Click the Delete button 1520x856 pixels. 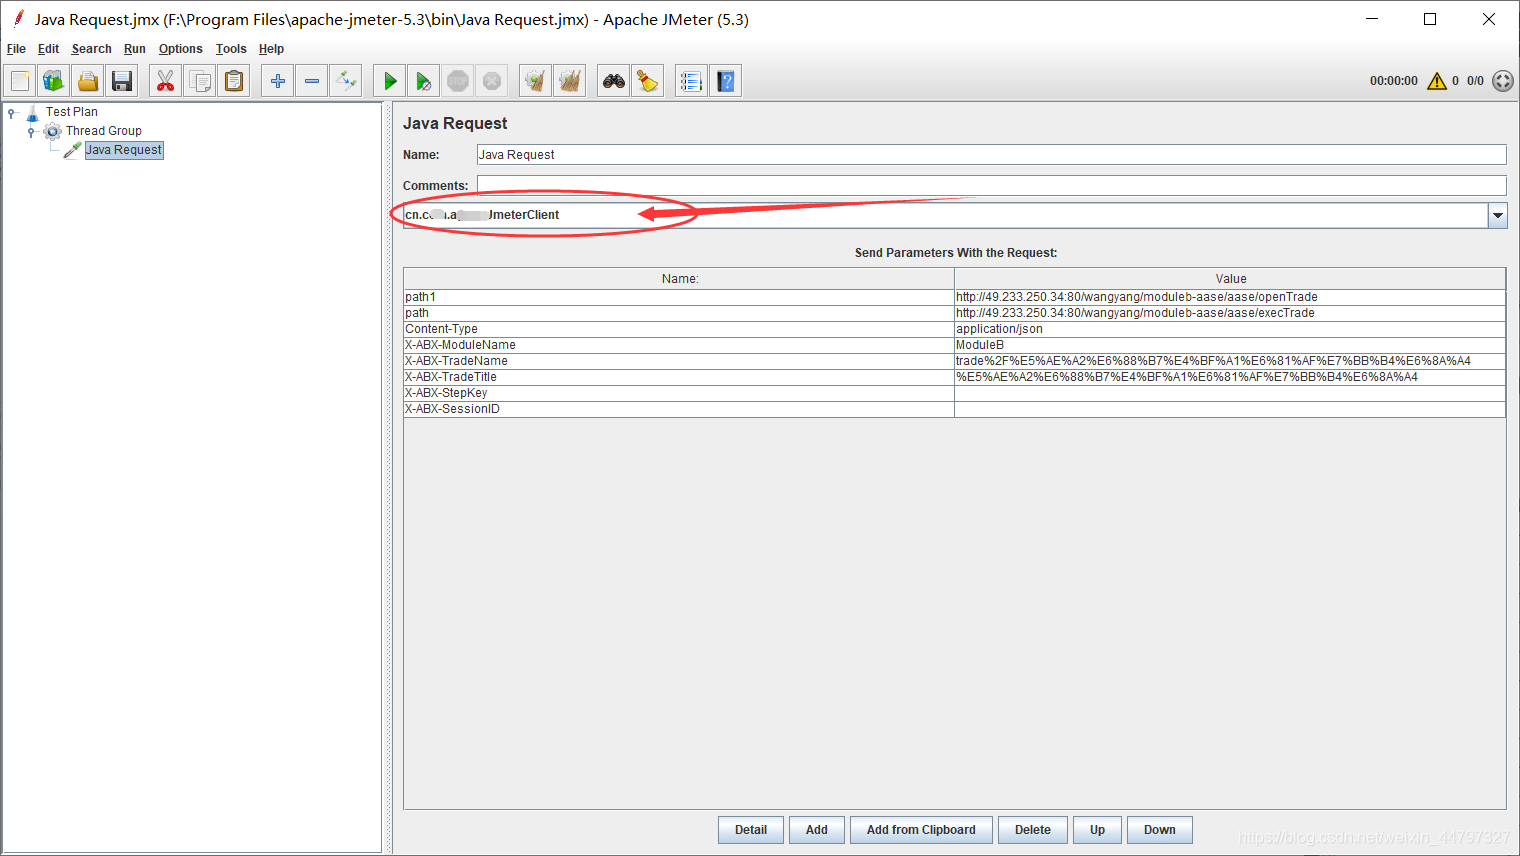pos(1033,830)
